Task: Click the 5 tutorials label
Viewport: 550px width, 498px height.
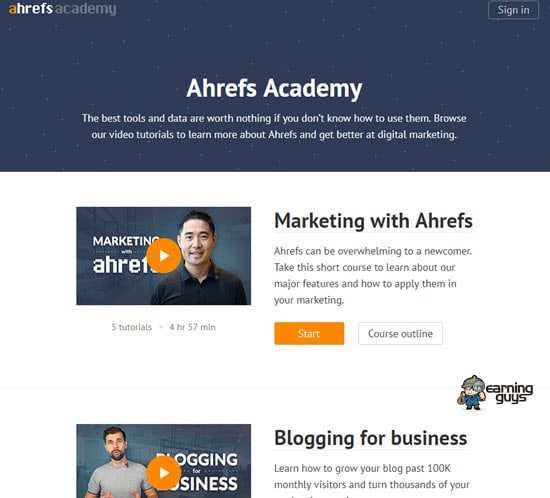Action: coord(132,327)
